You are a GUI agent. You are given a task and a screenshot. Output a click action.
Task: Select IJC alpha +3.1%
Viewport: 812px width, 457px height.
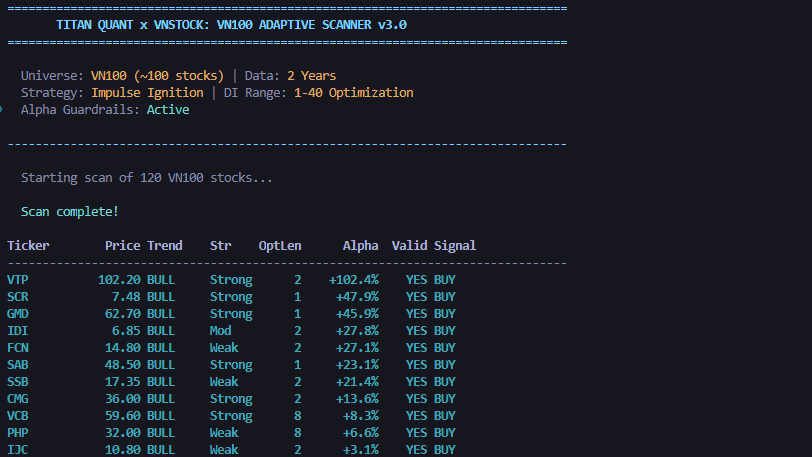tap(361, 450)
